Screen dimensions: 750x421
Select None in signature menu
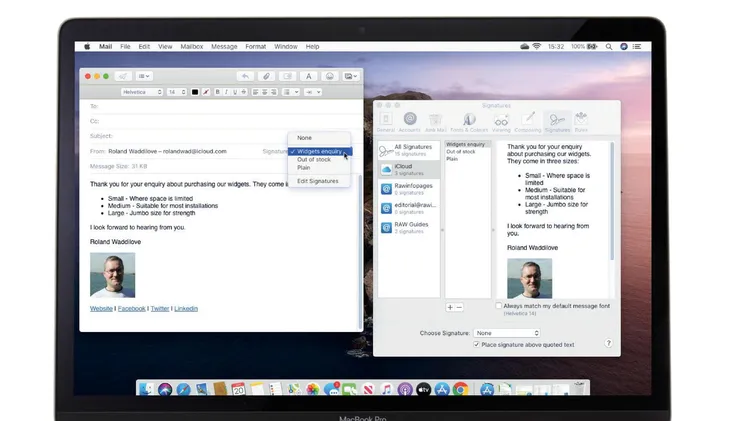[x=320, y=138]
